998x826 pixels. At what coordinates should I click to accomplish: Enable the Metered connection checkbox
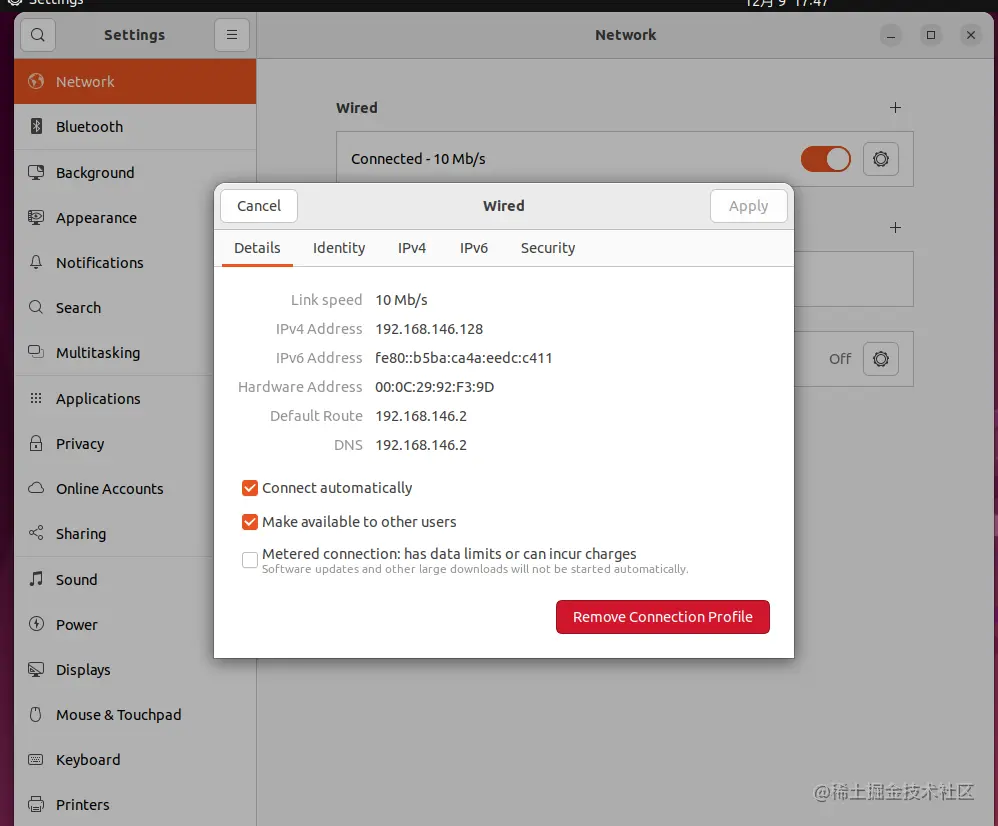[x=250, y=559]
